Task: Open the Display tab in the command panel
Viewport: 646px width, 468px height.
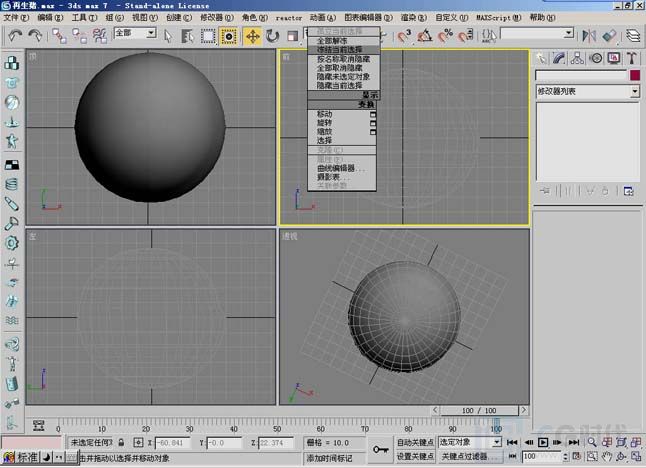Action: pyautogui.click(x=614, y=58)
